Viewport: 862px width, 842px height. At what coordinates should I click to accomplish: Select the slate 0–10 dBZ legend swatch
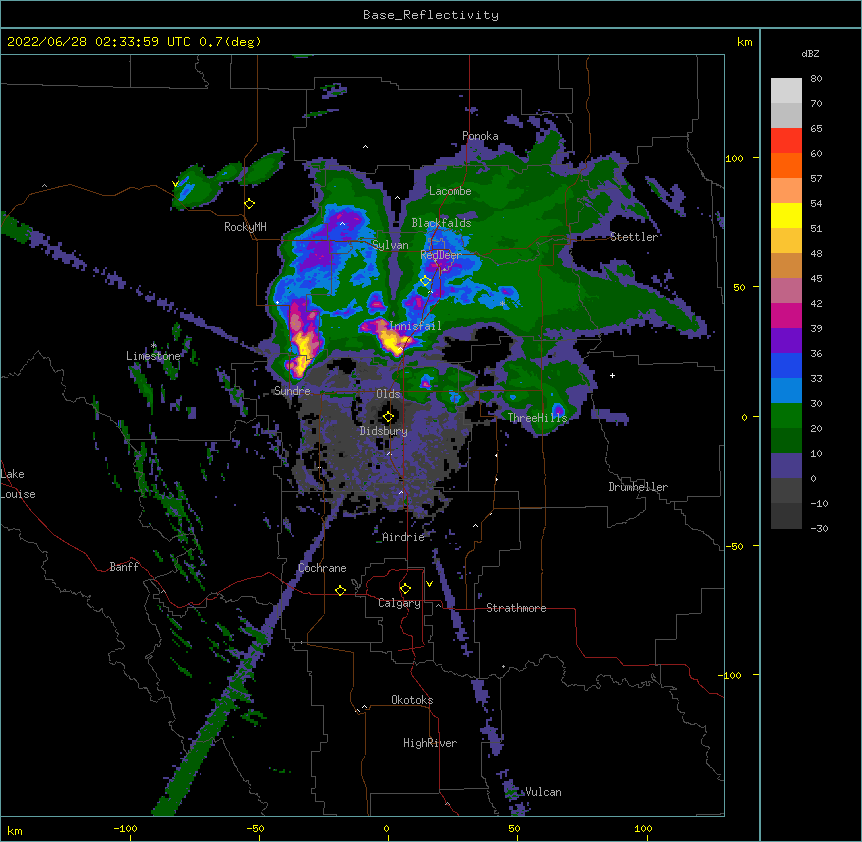click(x=786, y=466)
